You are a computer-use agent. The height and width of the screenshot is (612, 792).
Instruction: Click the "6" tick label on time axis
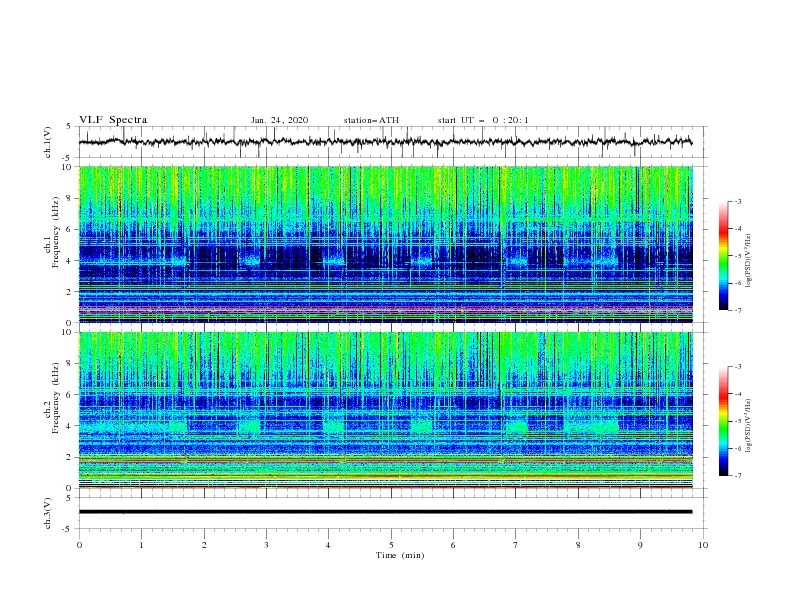tap(453, 545)
